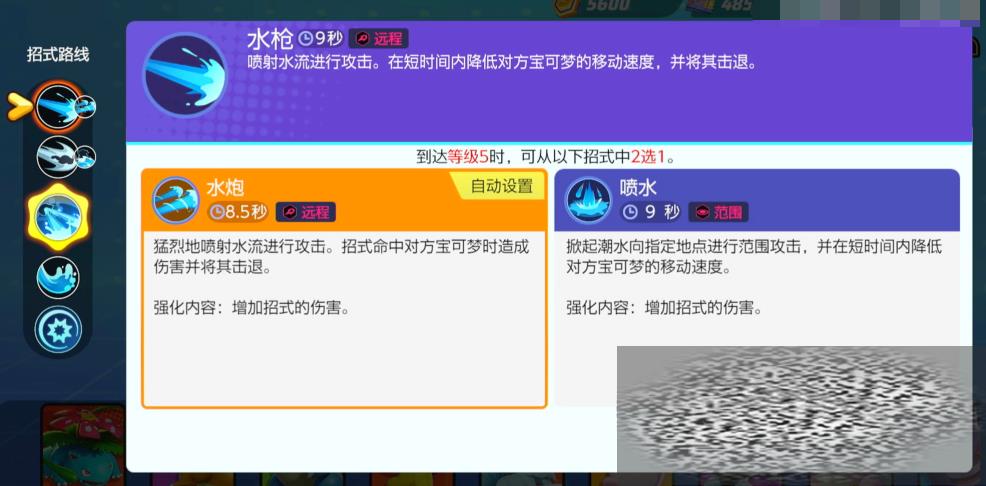Choose the 水炮 move card
This screenshot has height=486, width=986.
(344, 288)
